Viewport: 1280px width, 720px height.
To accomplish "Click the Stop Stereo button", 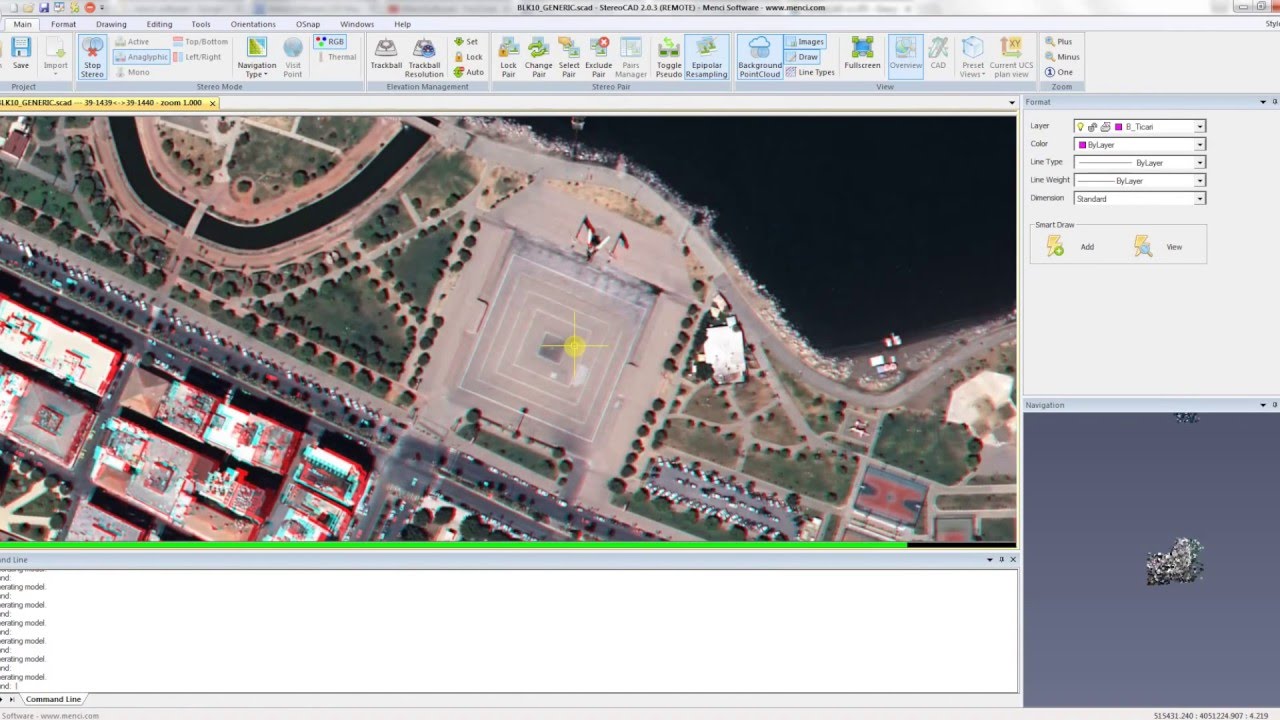I will [x=92, y=57].
